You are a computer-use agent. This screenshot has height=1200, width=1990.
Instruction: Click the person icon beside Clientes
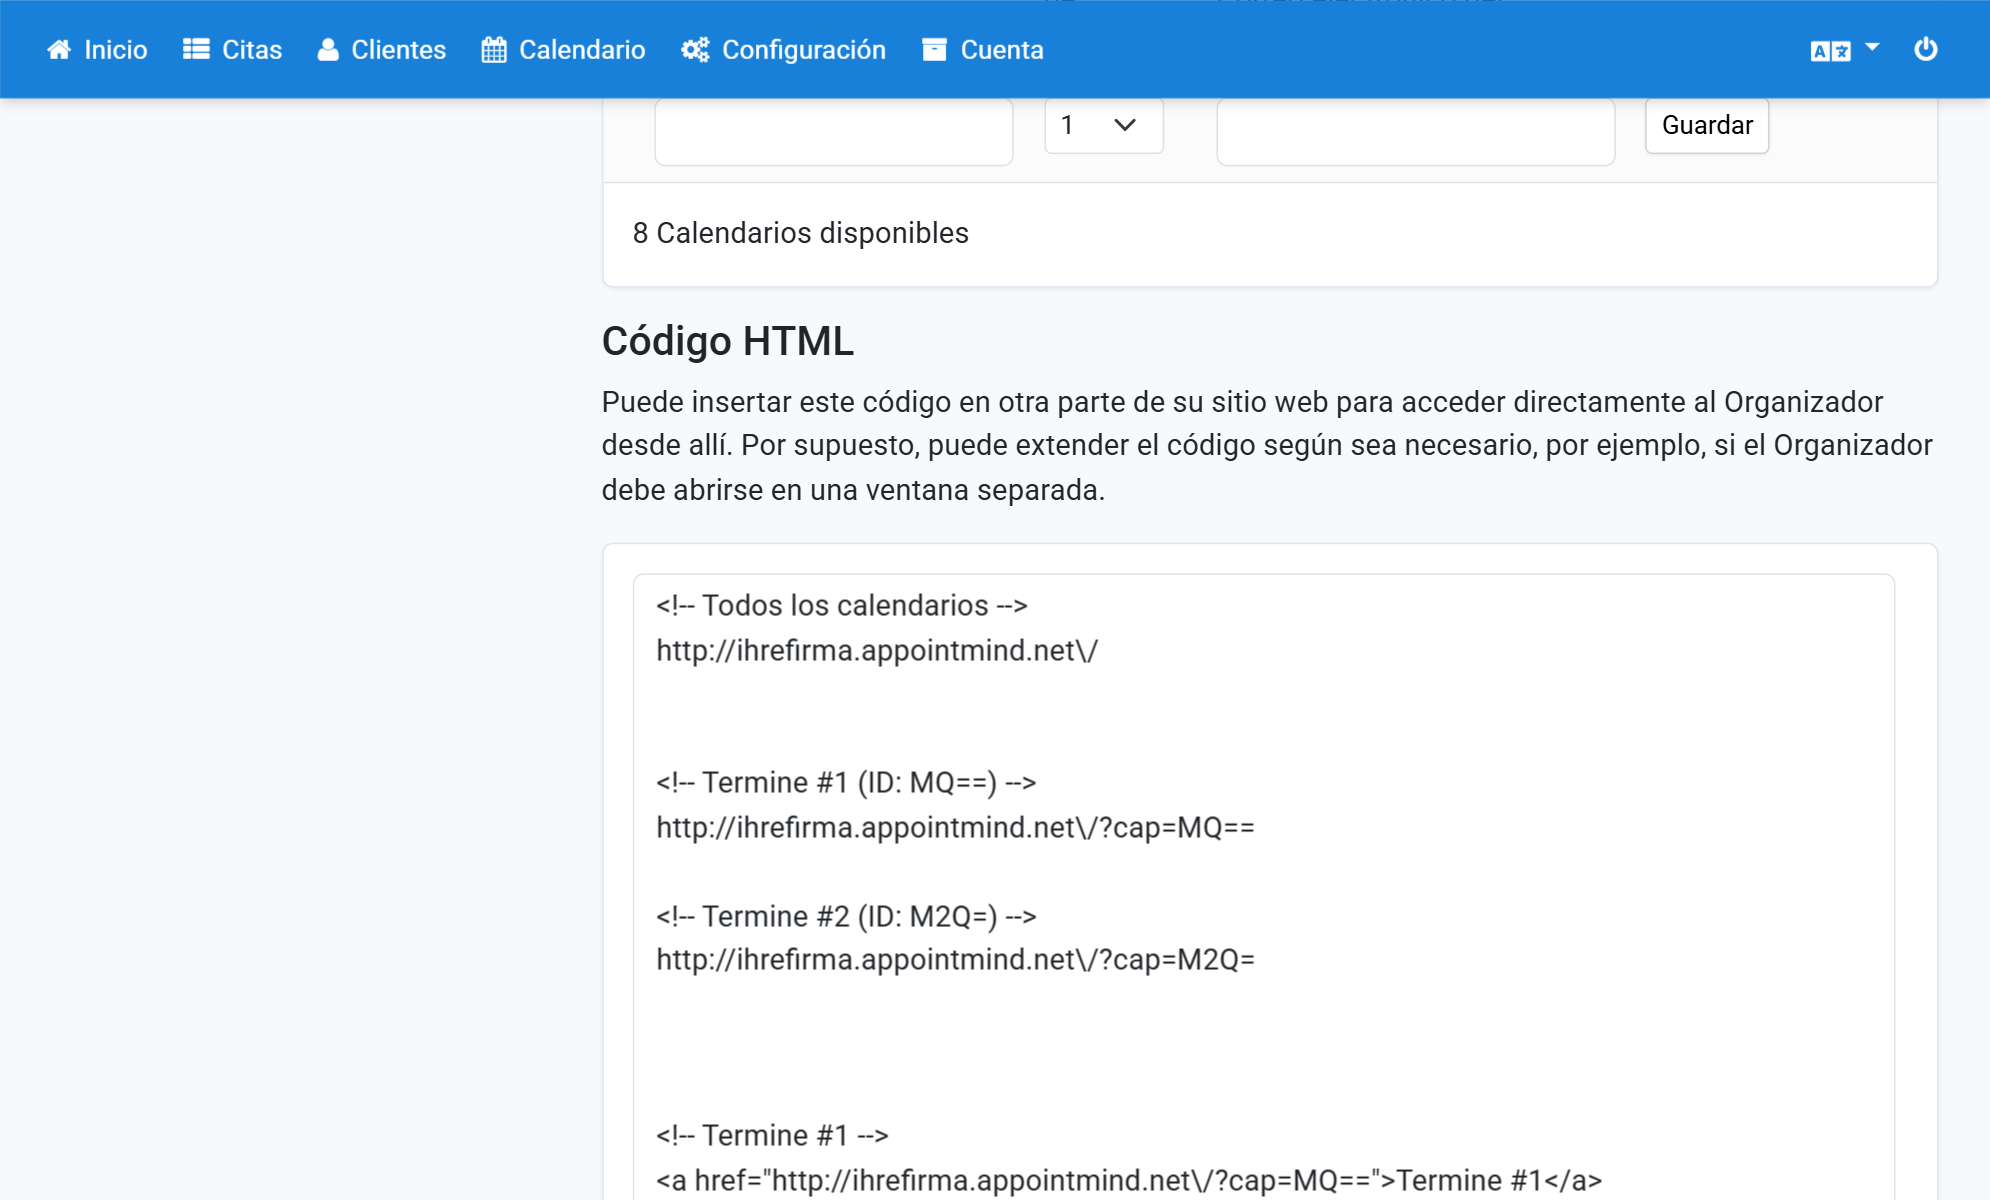[x=327, y=49]
